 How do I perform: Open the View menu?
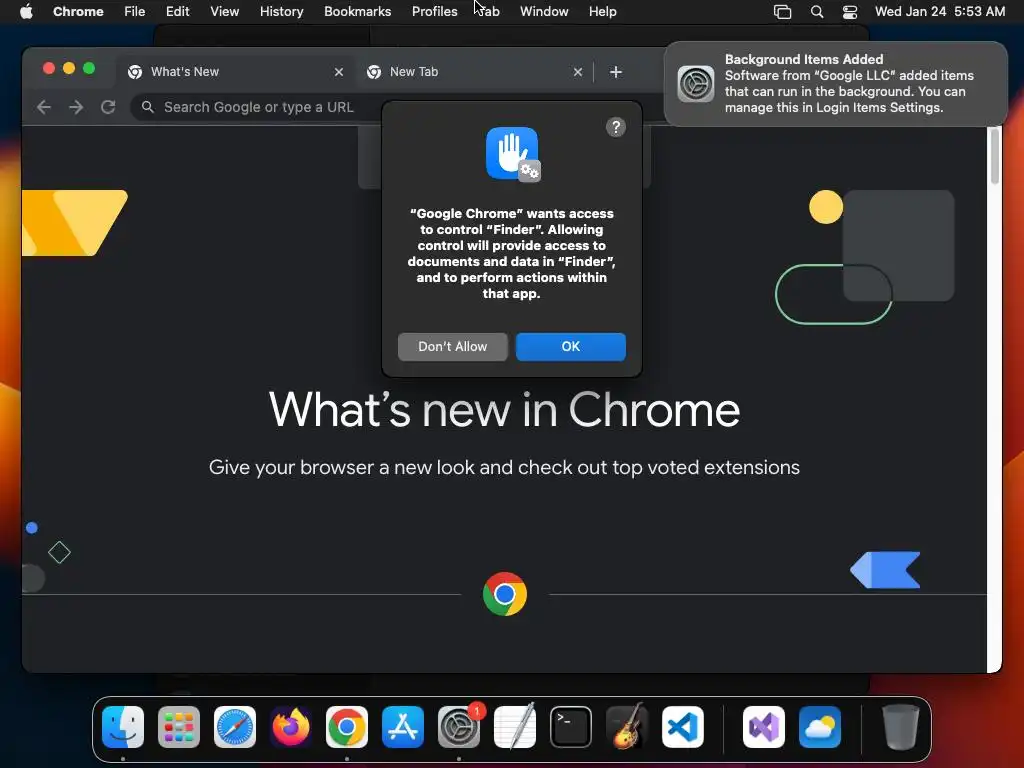[225, 11]
